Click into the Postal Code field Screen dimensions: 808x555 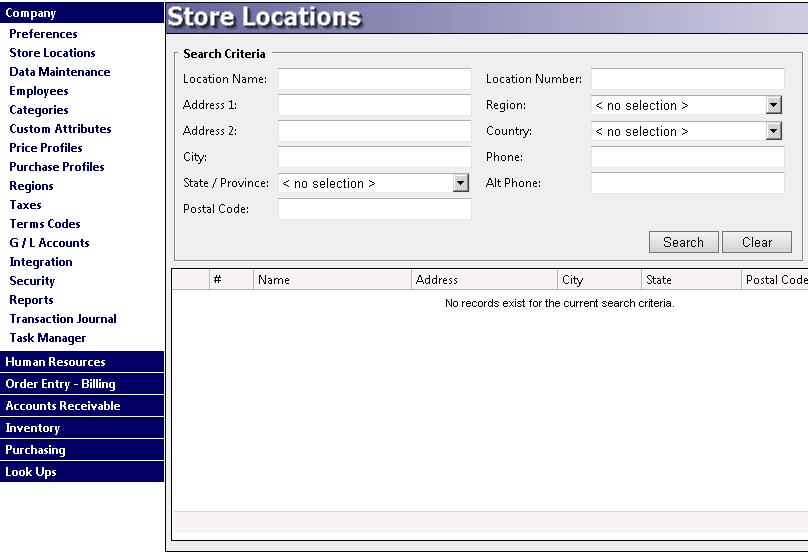point(374,210)
